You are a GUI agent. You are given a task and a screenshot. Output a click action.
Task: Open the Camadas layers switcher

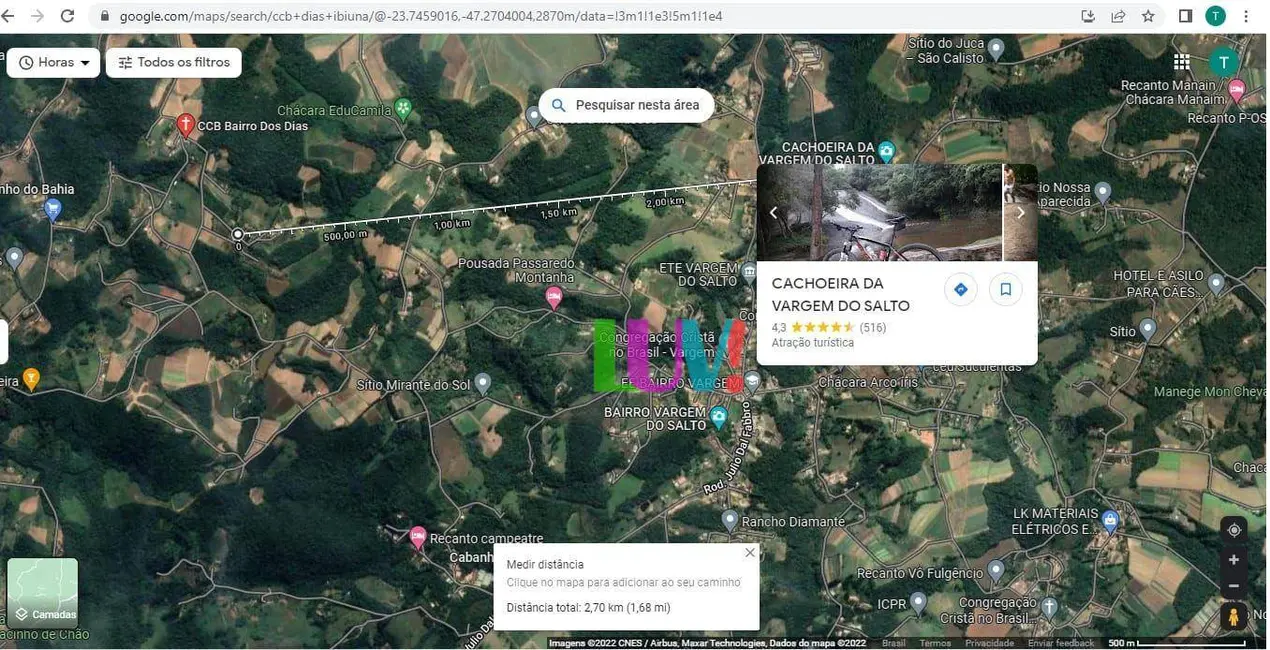[42, 590]
